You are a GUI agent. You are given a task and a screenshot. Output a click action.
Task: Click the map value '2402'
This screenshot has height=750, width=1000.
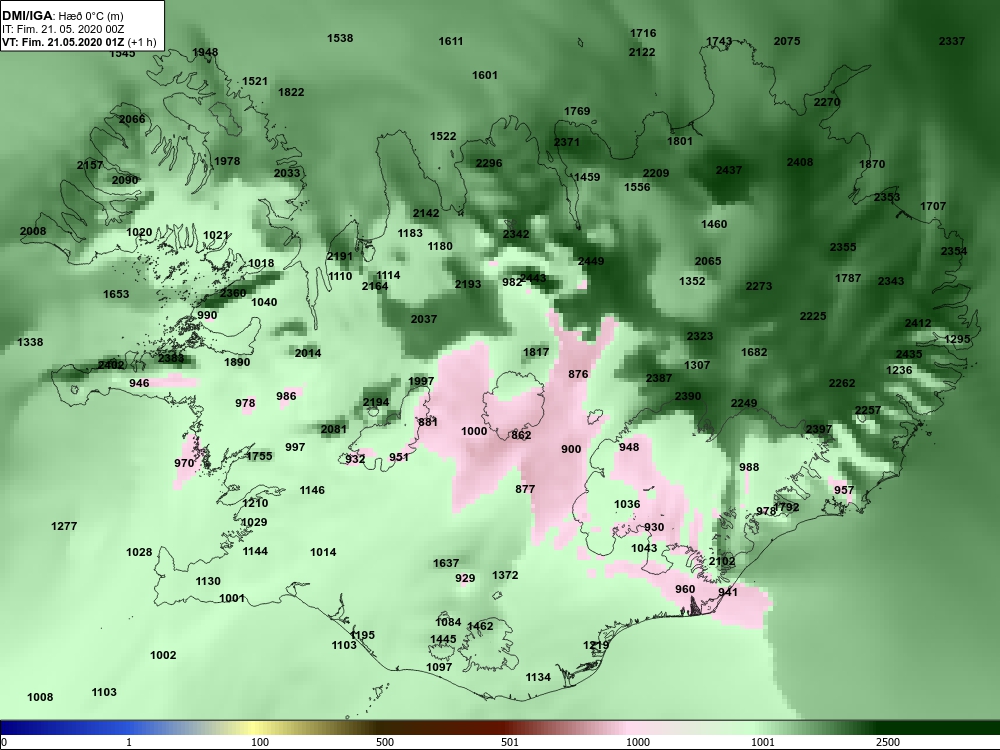[111, 365]
